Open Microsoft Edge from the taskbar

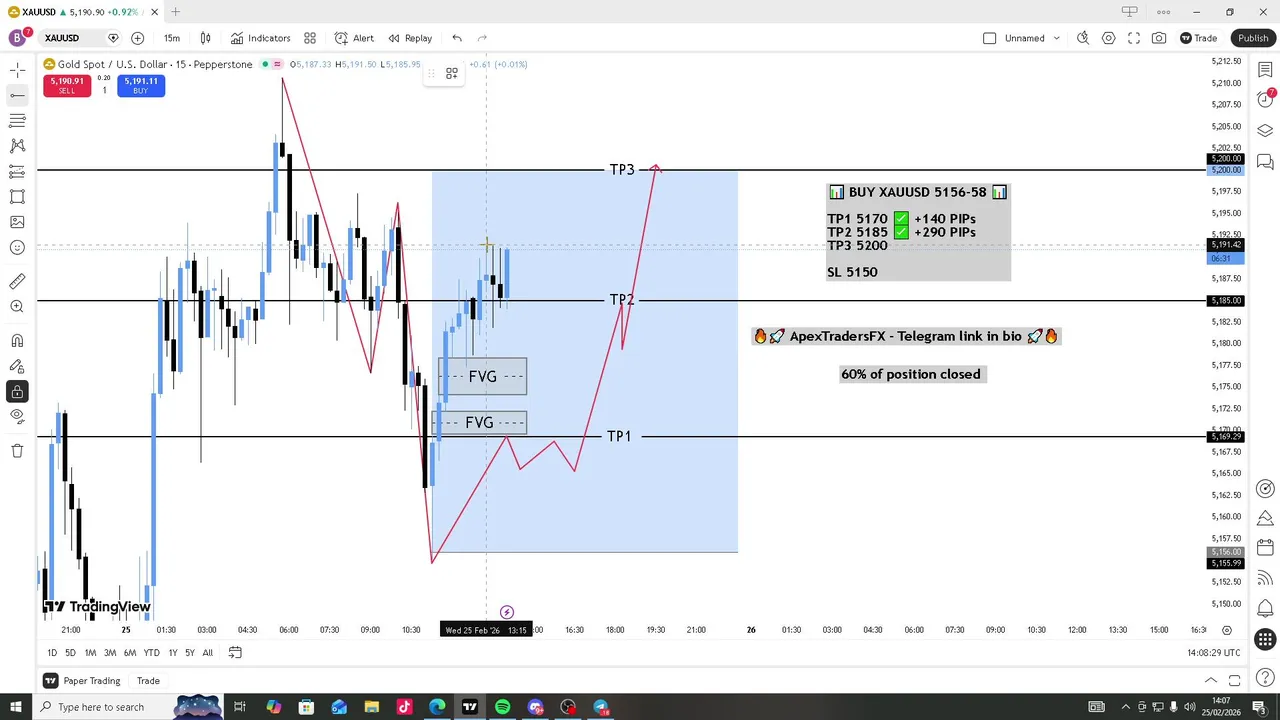pos(437,707)
